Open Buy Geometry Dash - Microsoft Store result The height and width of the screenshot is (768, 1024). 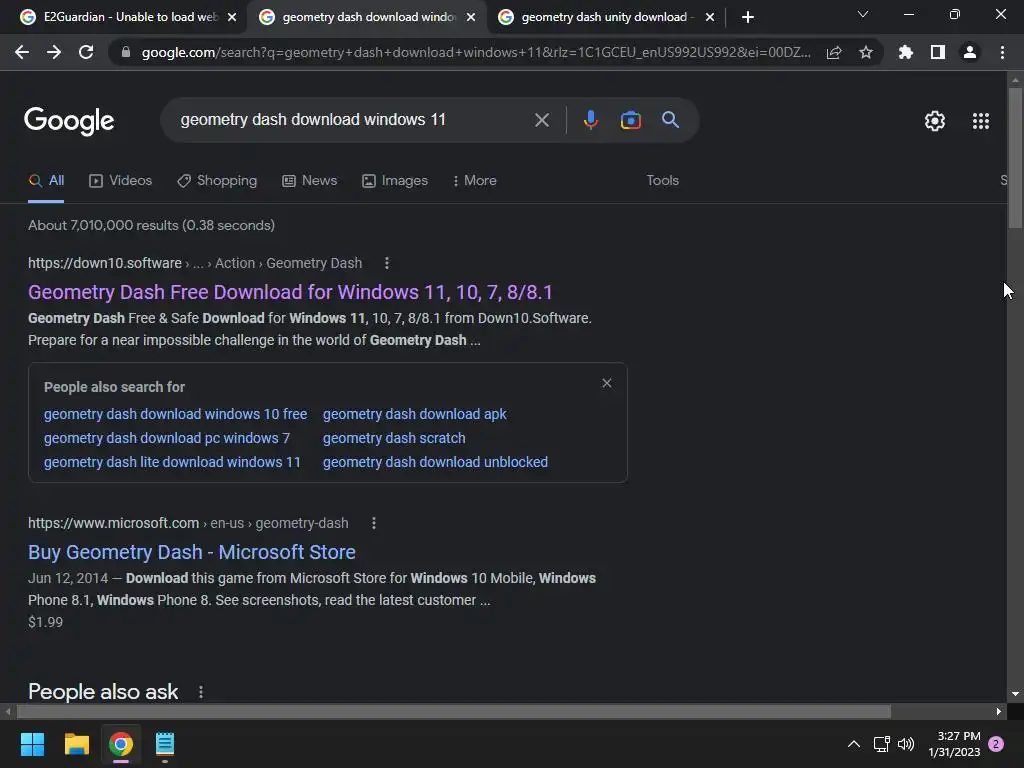[x=192, y=552]
